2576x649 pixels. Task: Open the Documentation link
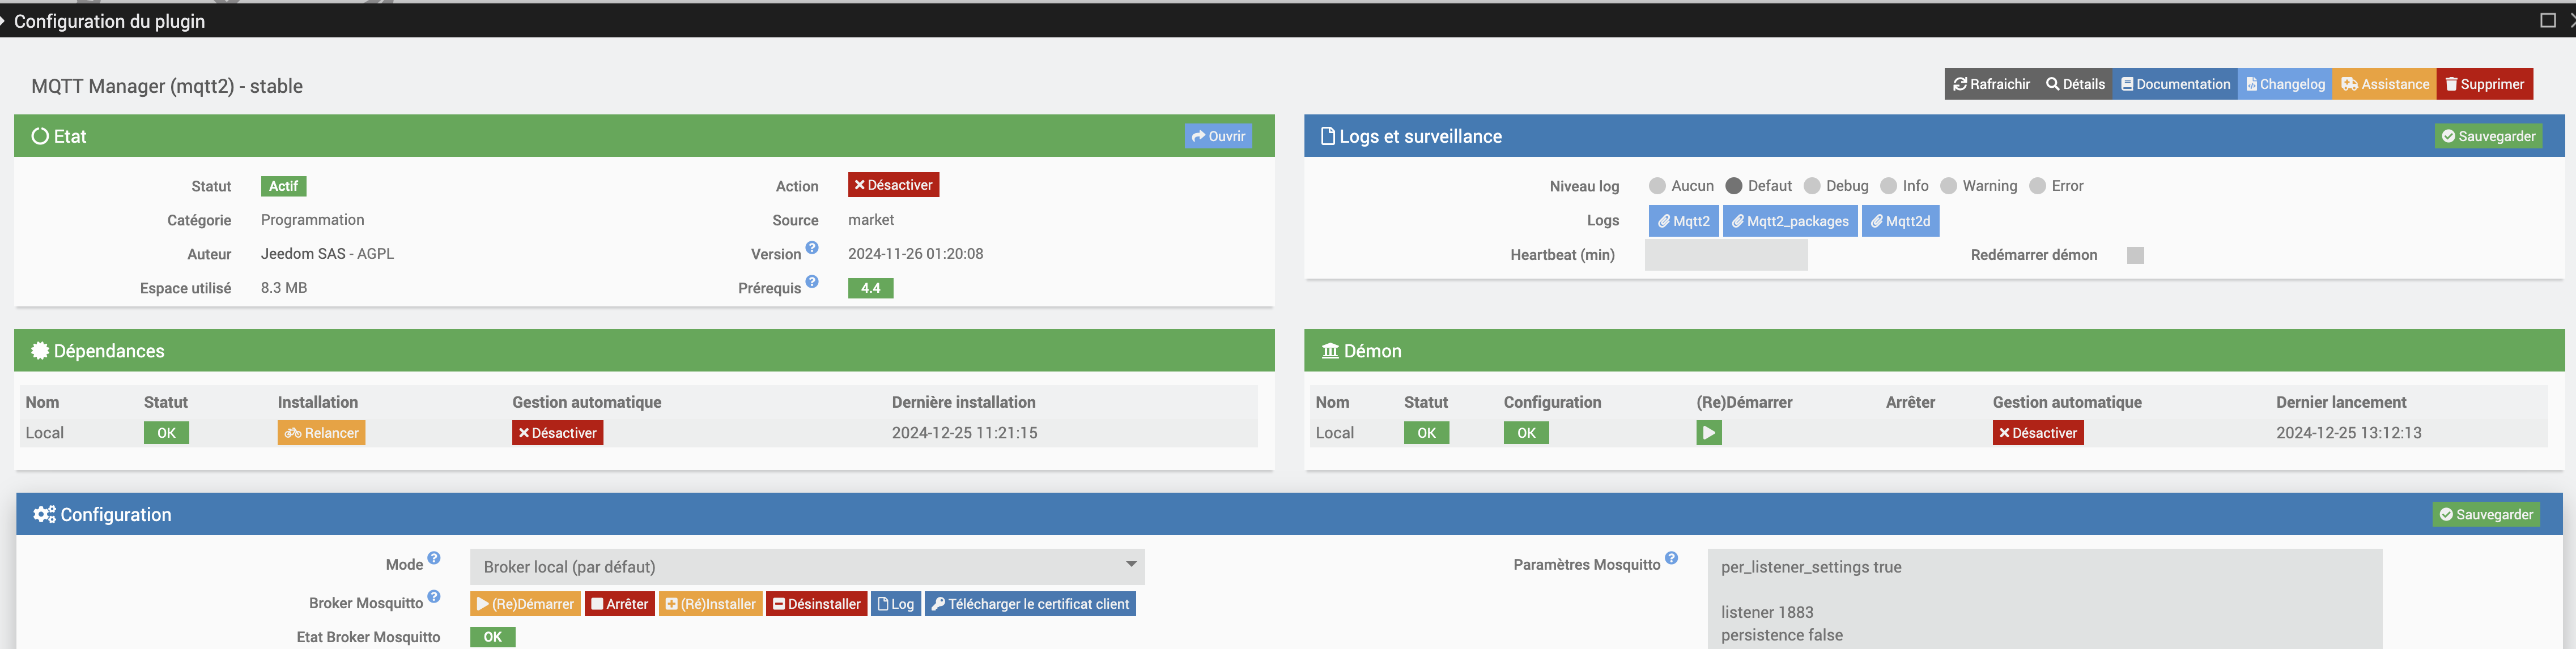point(2175,84)
